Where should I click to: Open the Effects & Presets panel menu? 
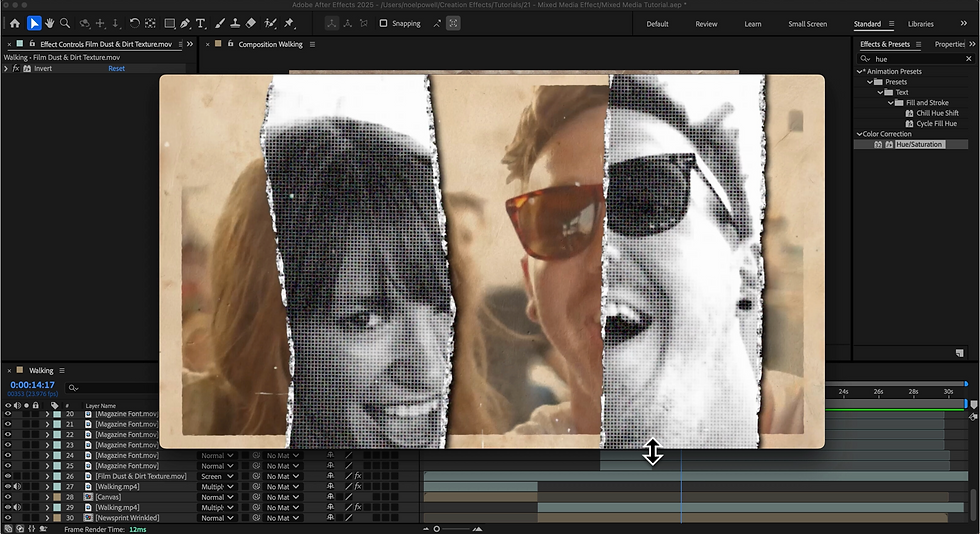click(x=918, y=44)
